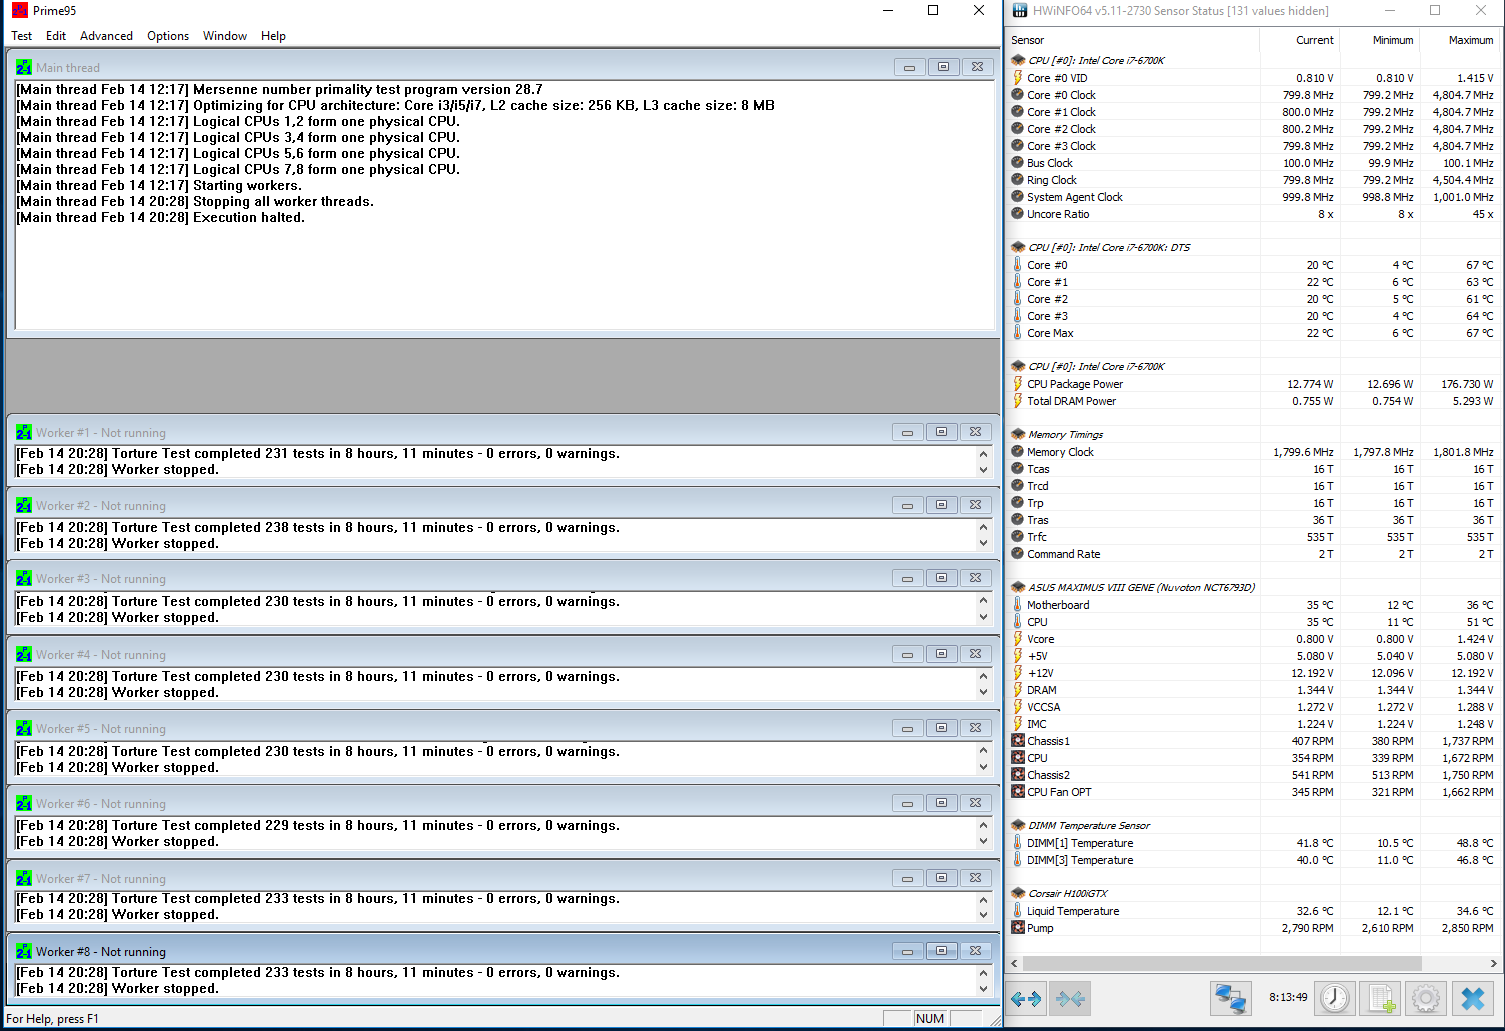Click the 'Execution halted.' line in Main thread
The image size is (1505, 1031).
coord(160,217)
